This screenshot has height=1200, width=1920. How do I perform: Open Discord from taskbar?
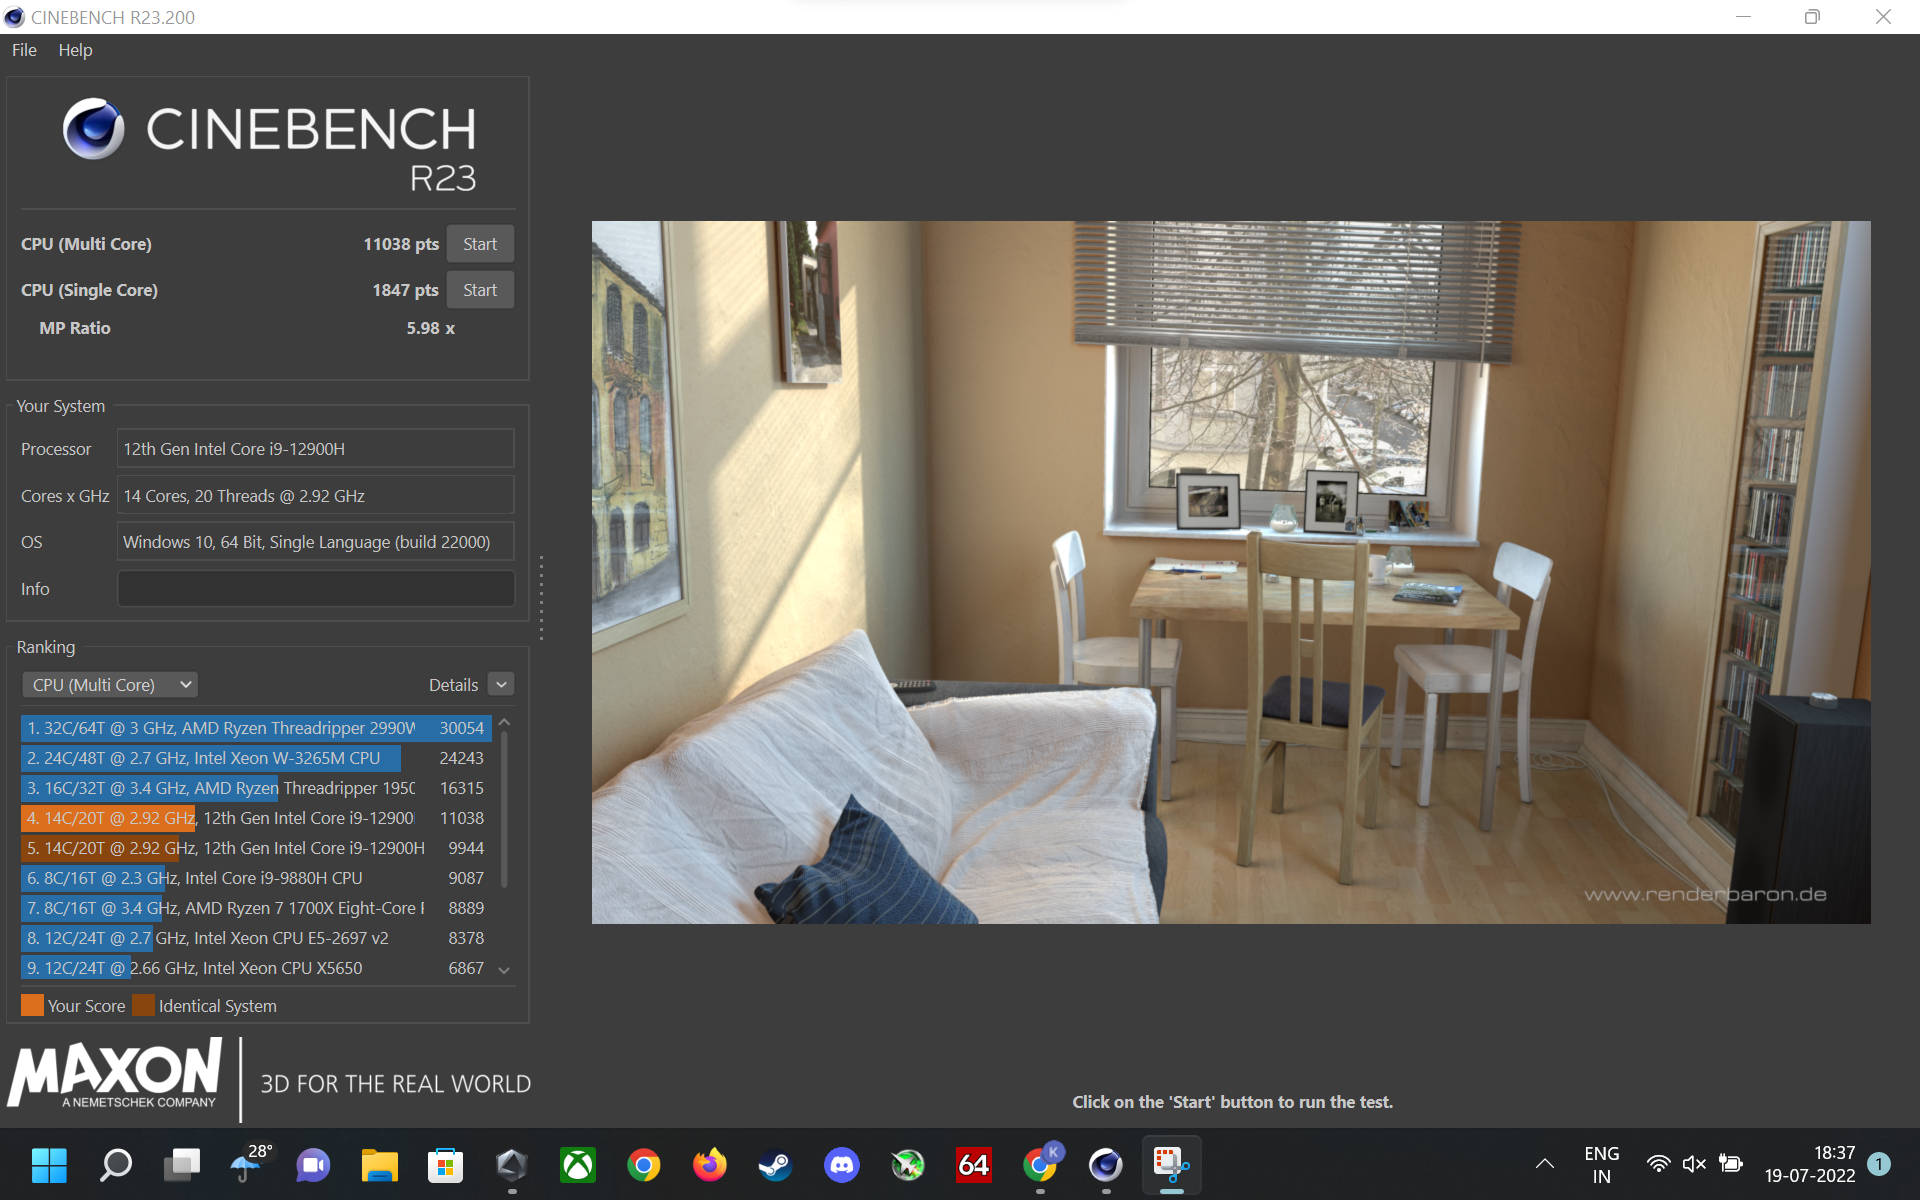(841, 1165)
